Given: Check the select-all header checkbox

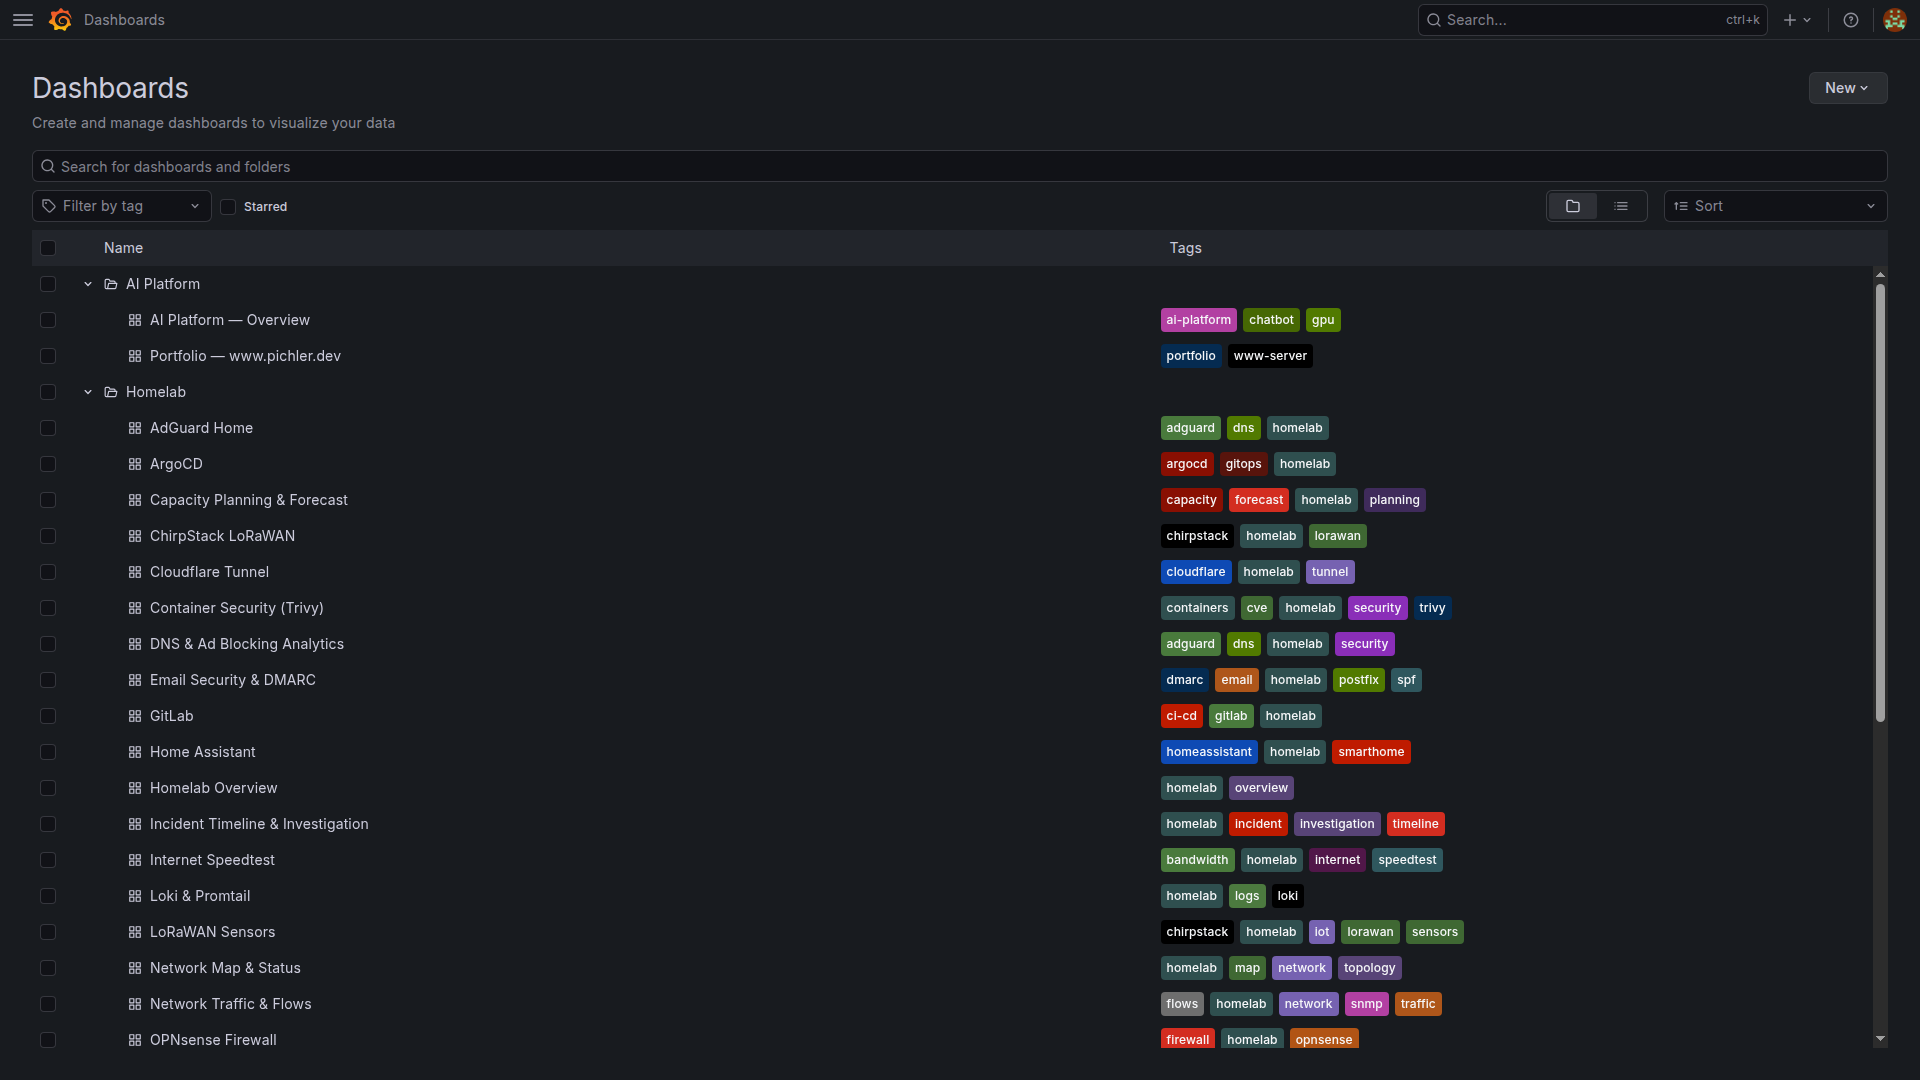Looking at the screenshot, I should [x=48, y=248].
